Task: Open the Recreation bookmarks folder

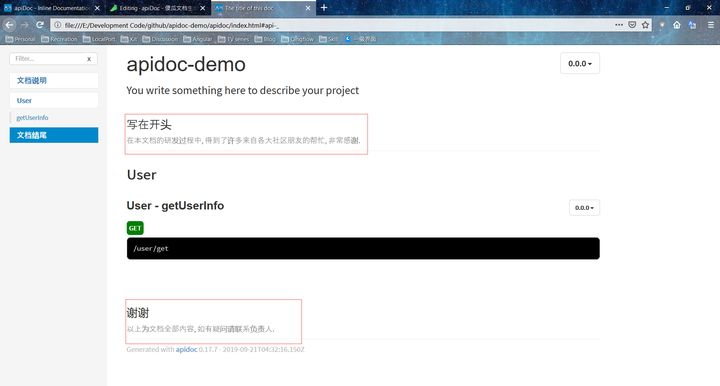Action: pyautogui.click(x=59, y=39)
